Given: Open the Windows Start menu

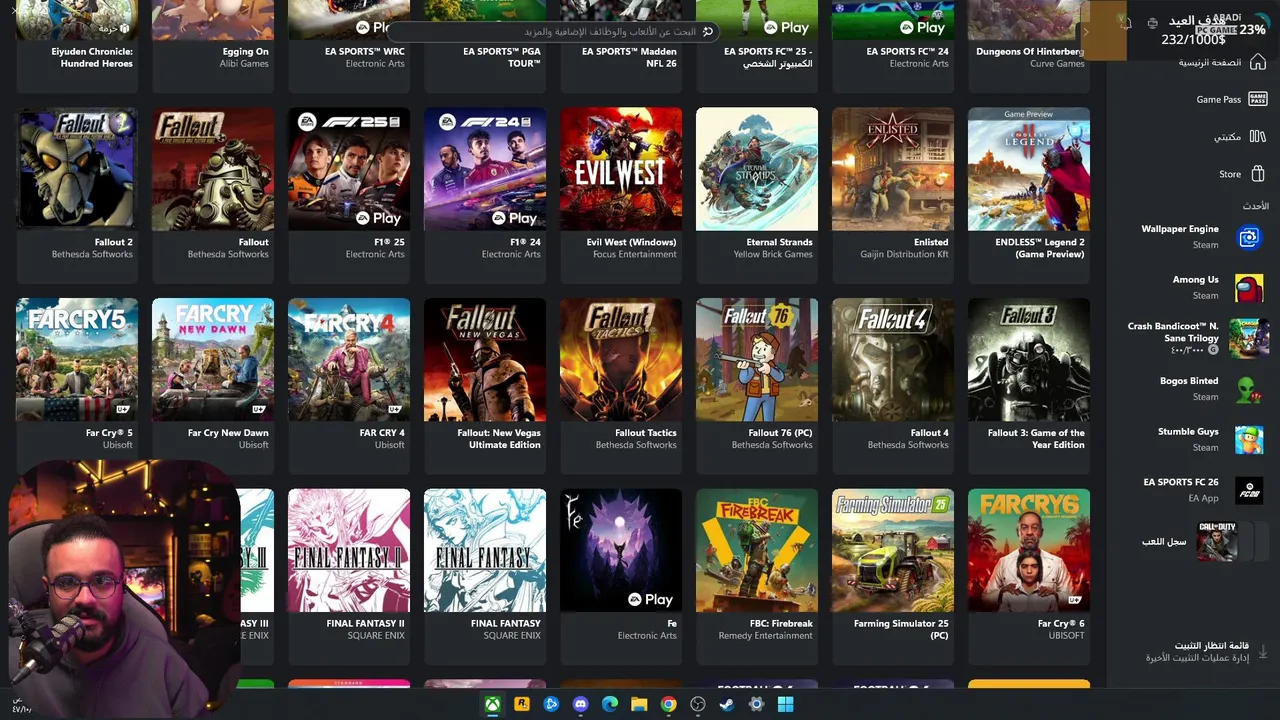Looking at the screenshot, I should click(786, 704).
